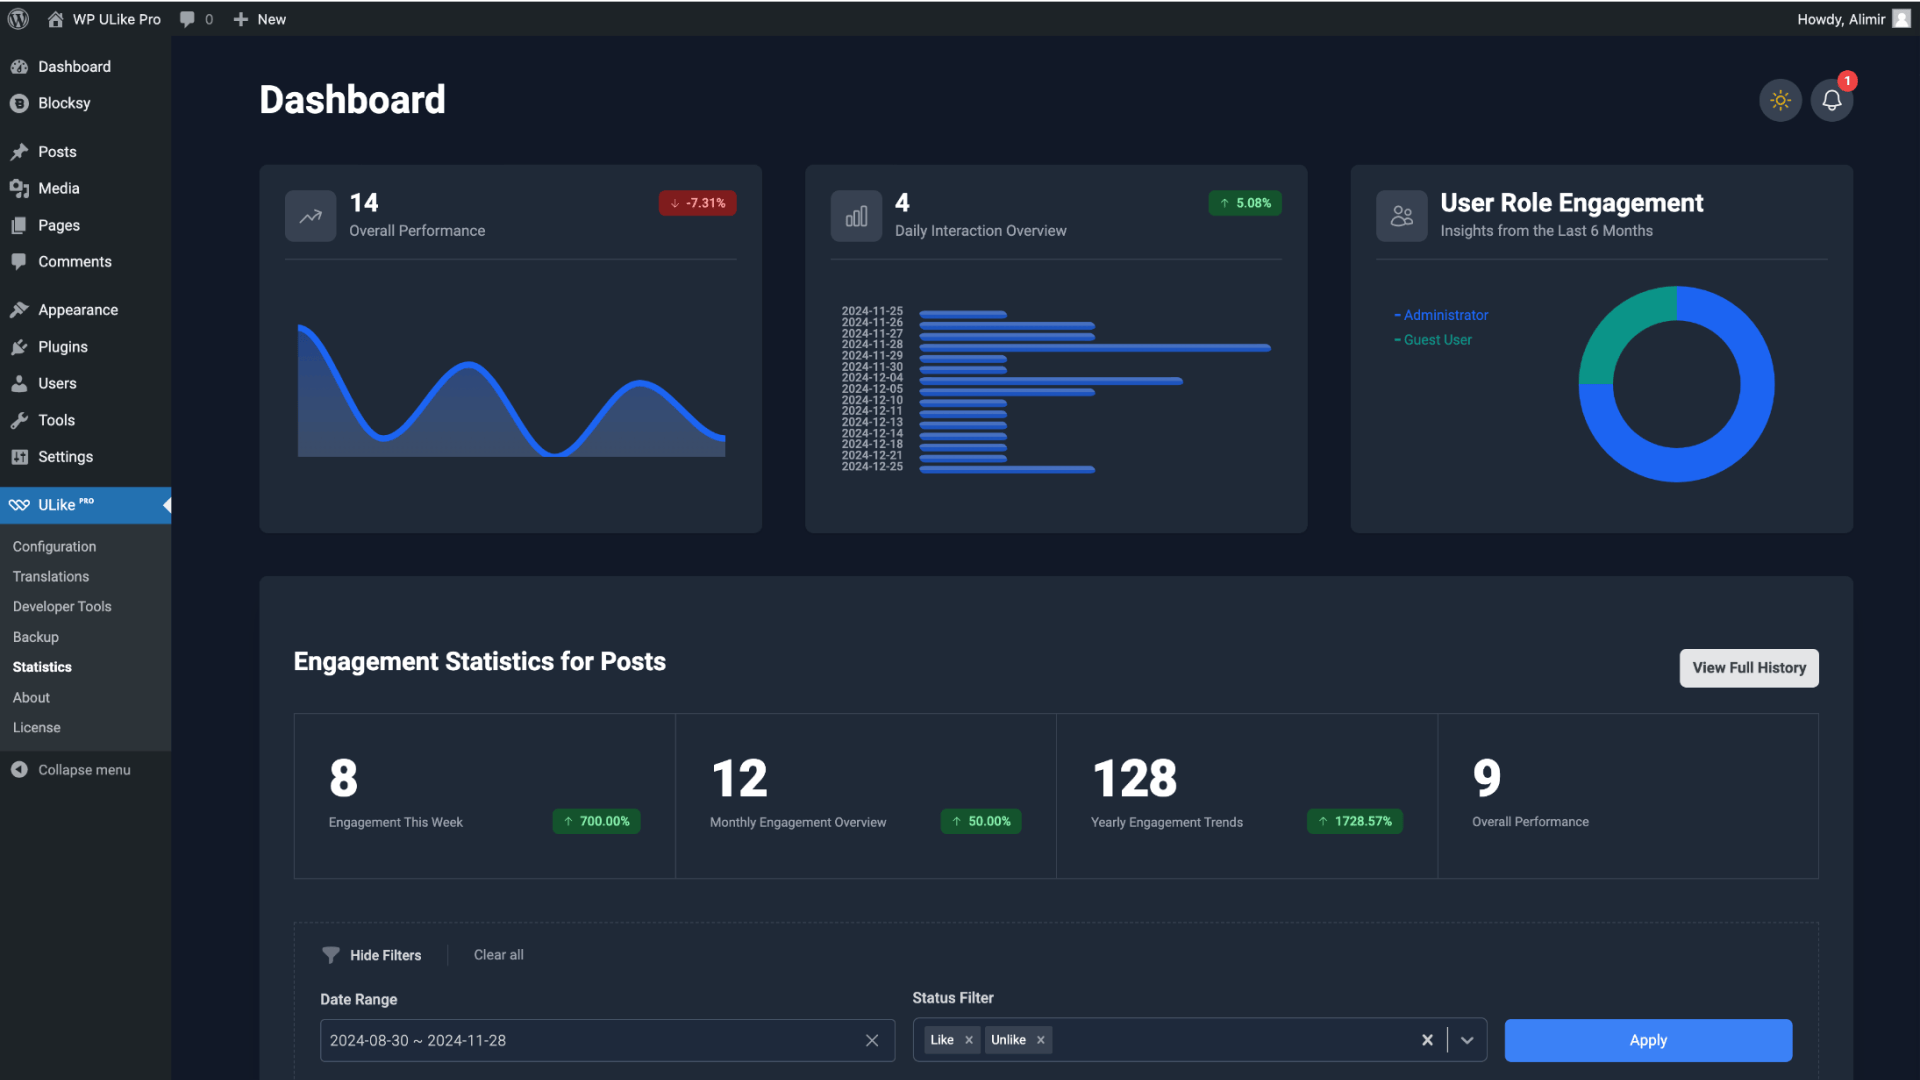Image resolution: width=1920 pixels, height=1080 pixels.
Task: Open the Plugins menu
Action: [x=62, y=347]
